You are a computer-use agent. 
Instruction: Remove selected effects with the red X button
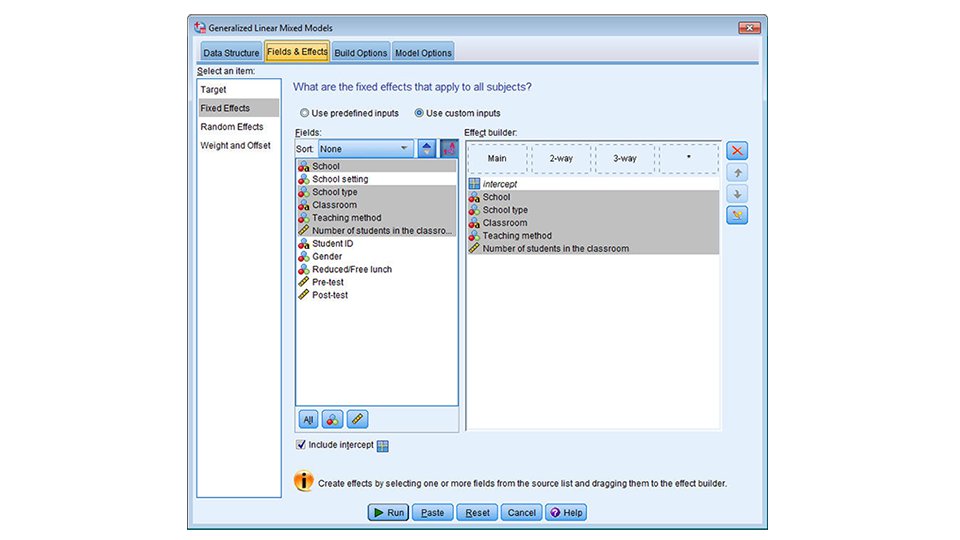click(x=737, y=151)
